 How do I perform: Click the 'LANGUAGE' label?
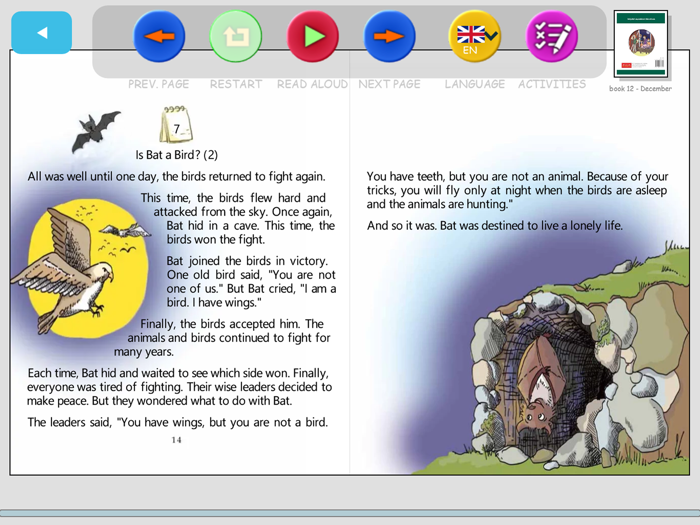475,84
